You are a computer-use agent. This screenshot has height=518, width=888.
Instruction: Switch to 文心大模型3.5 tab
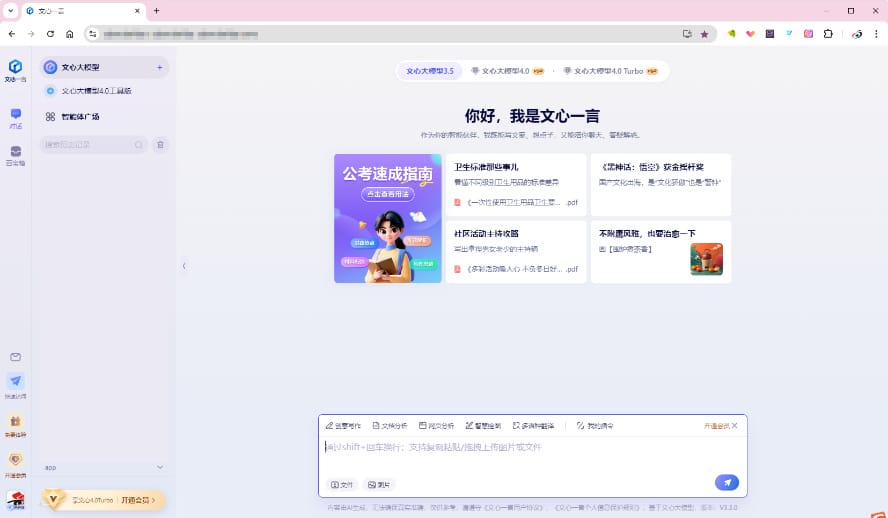click(430, 71)
